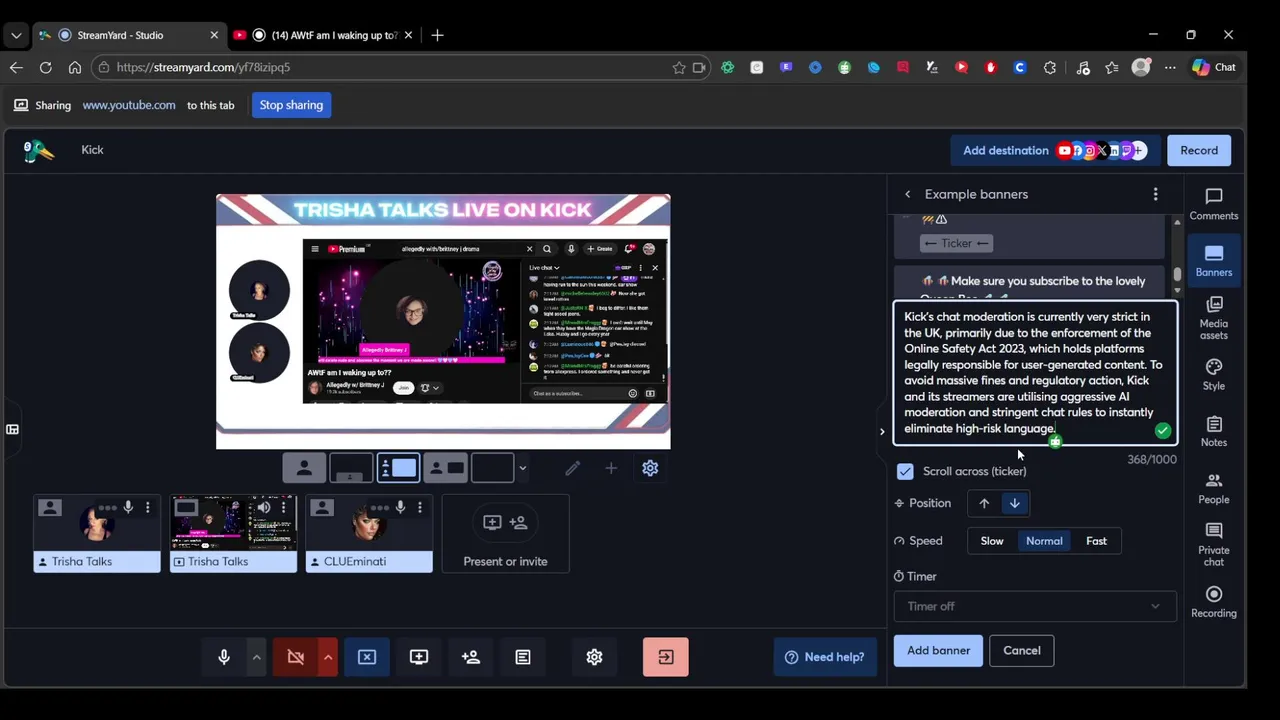Toggle mic on first Trisha Talks tile
This screenshot has height=720, width=1280.
click(128, 508)
